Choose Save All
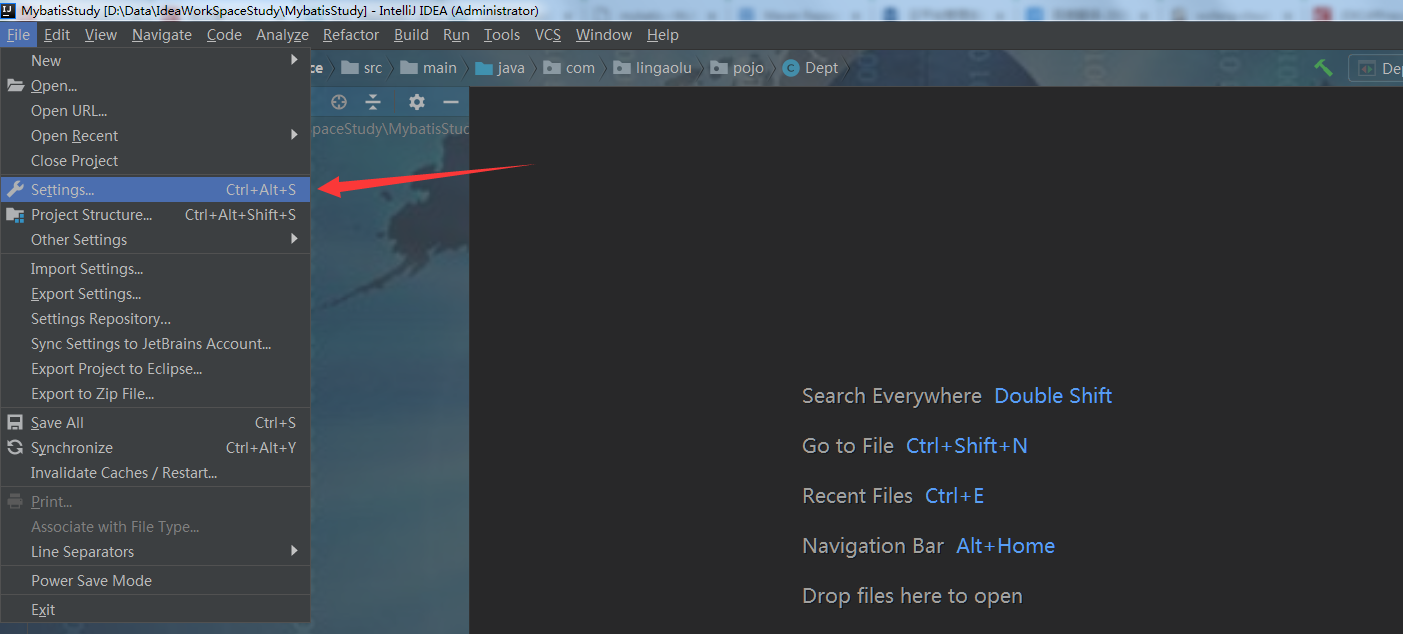The height and width of the screenshot is (634, 1403). pyautogui.click(x=155, y=423)
